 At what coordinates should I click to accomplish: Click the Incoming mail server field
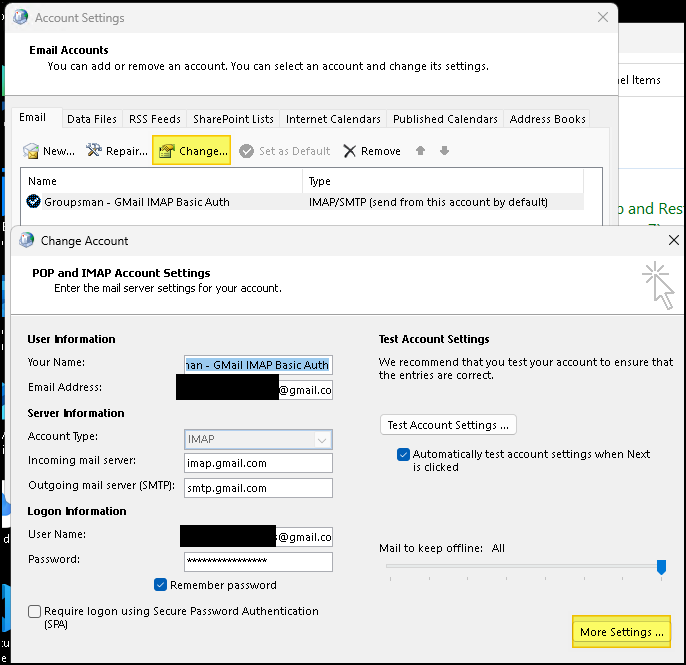[258, 463]
